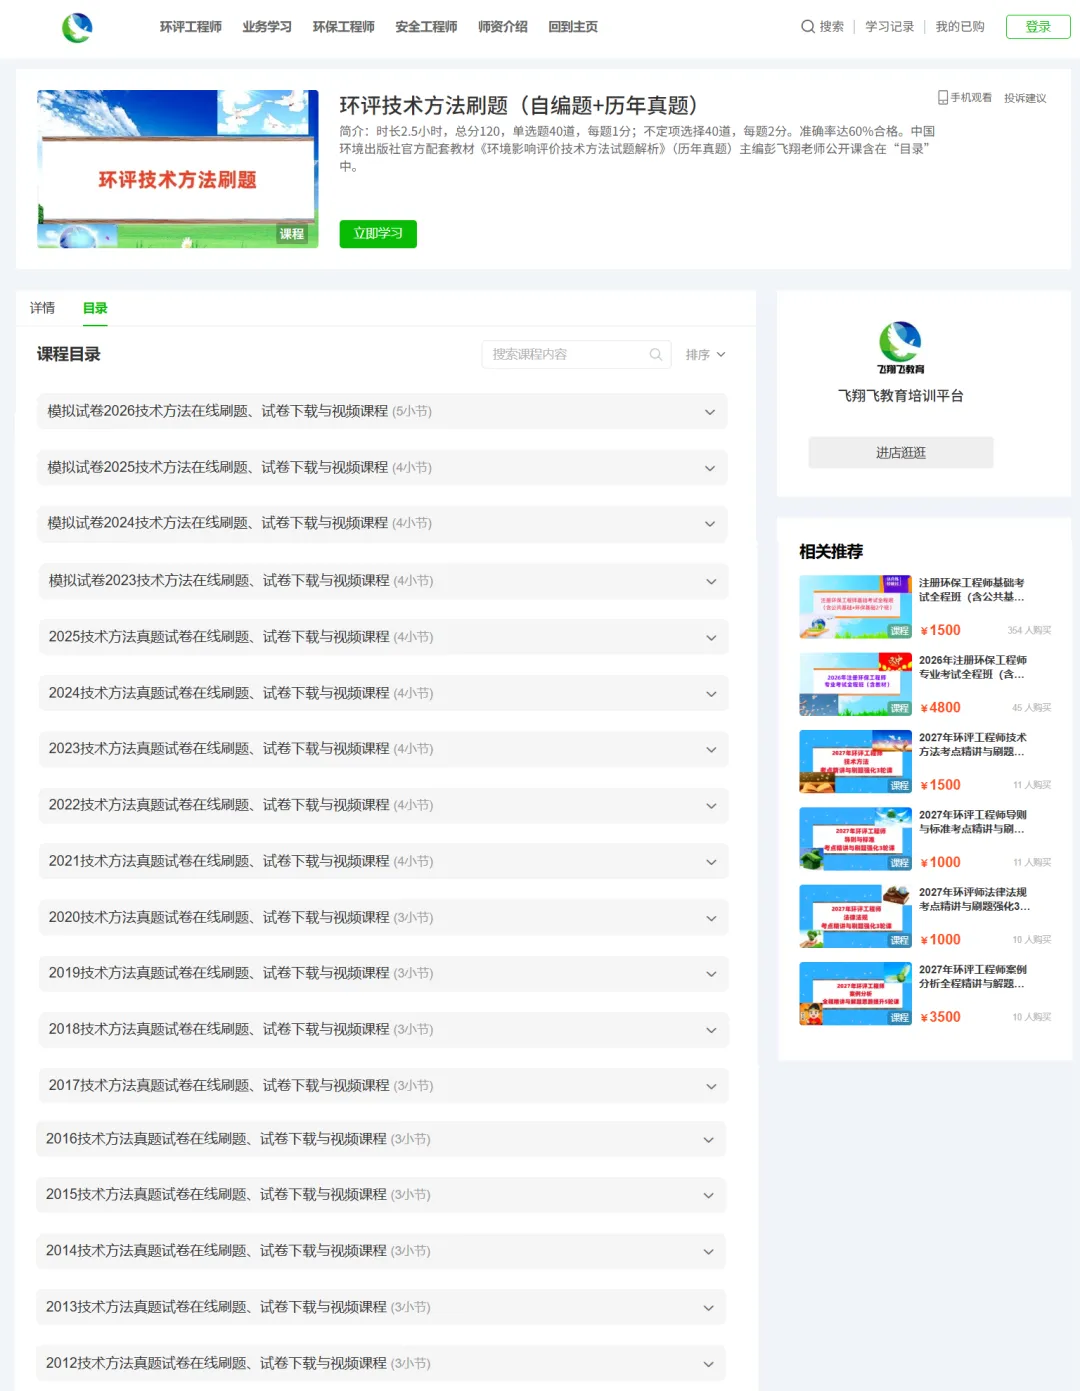Expand 2015技术方法真题试卷 section chevron
This screenshot has width=1080, height=1391.
708,1195
